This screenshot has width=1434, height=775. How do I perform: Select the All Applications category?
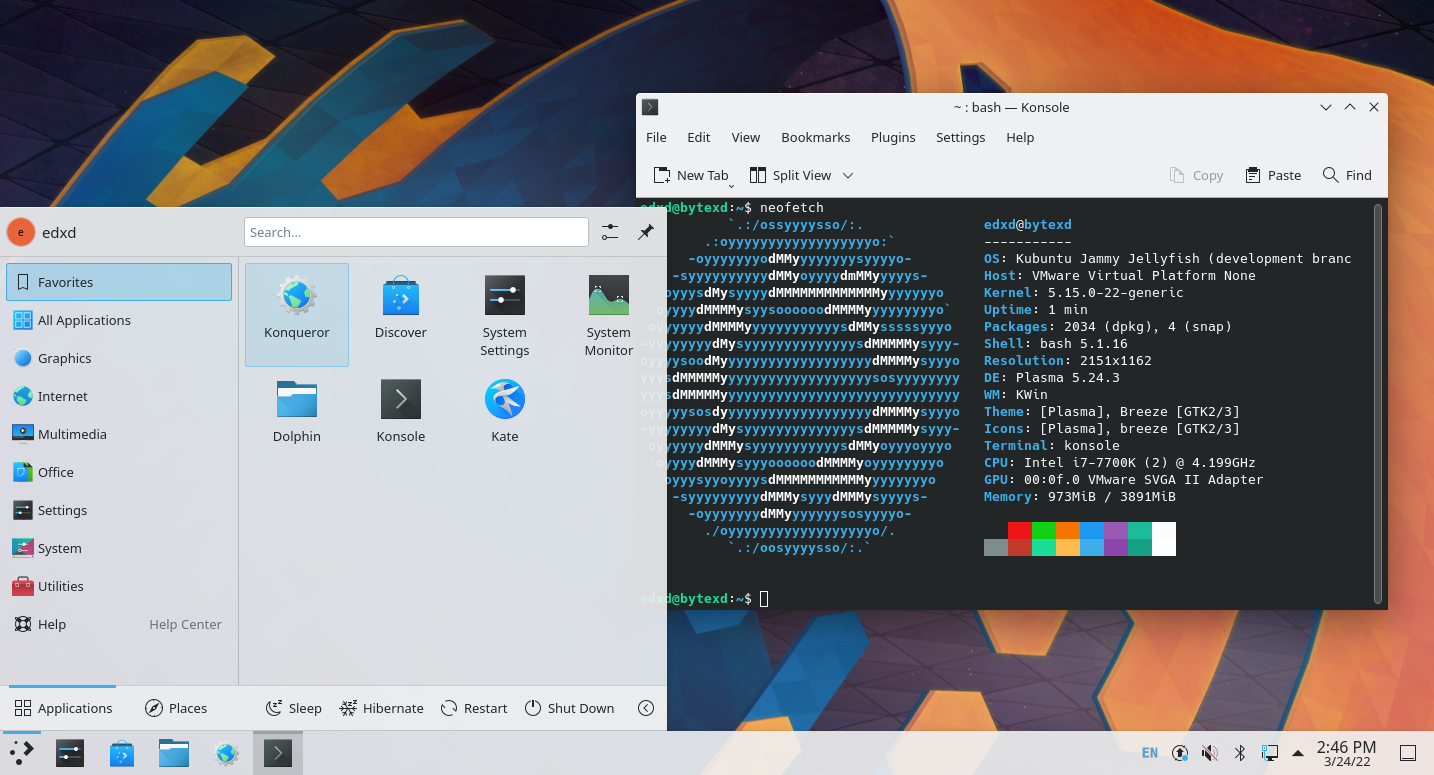[x=119, y=320]
